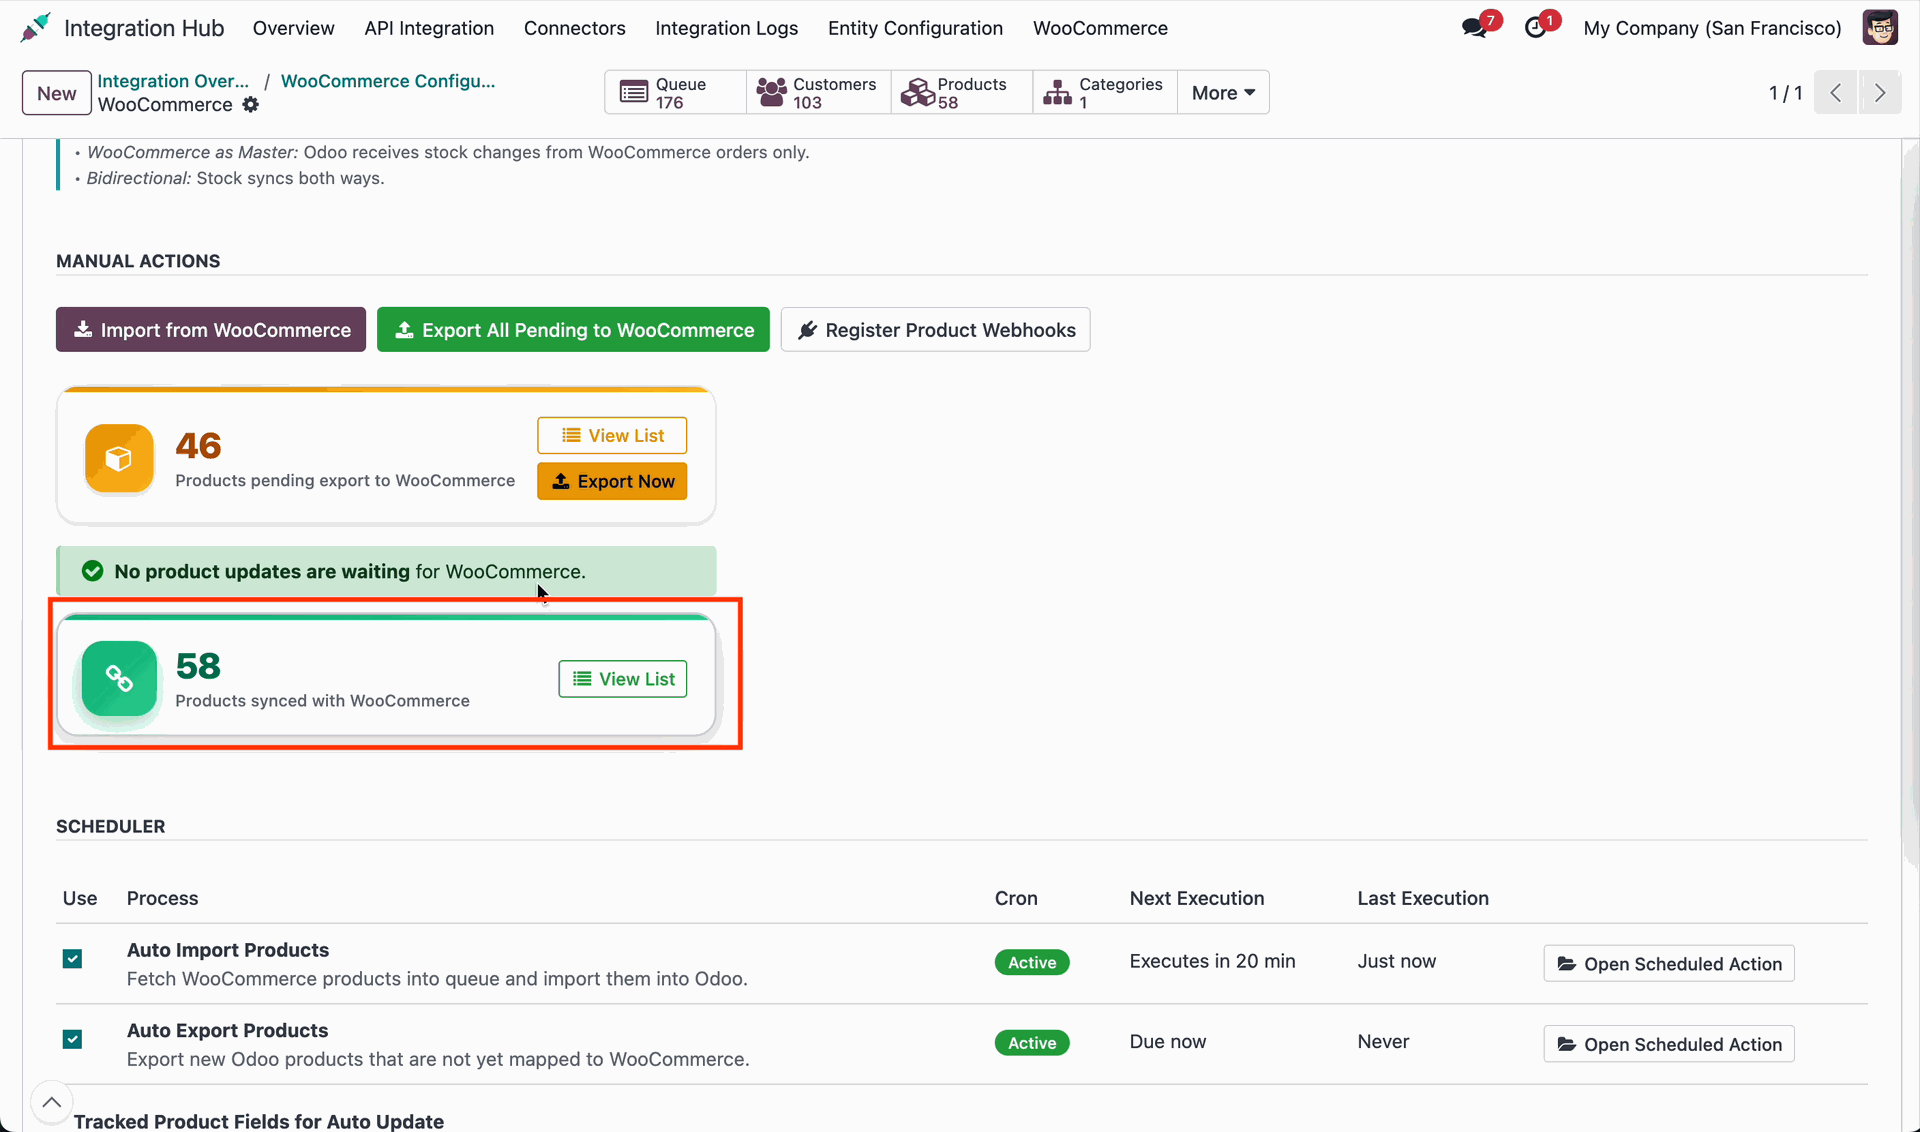Open the Queue 176 stat button
The width and height of the screenshot is (1920, 1132).
pos(676,93)
